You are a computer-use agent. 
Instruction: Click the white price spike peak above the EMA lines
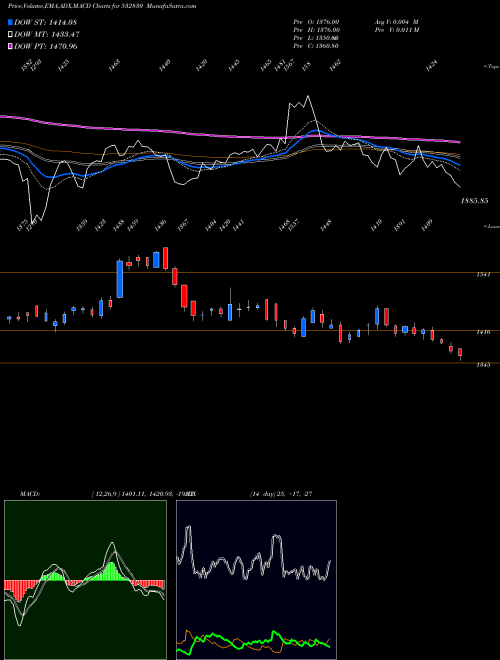coord(308,96)
